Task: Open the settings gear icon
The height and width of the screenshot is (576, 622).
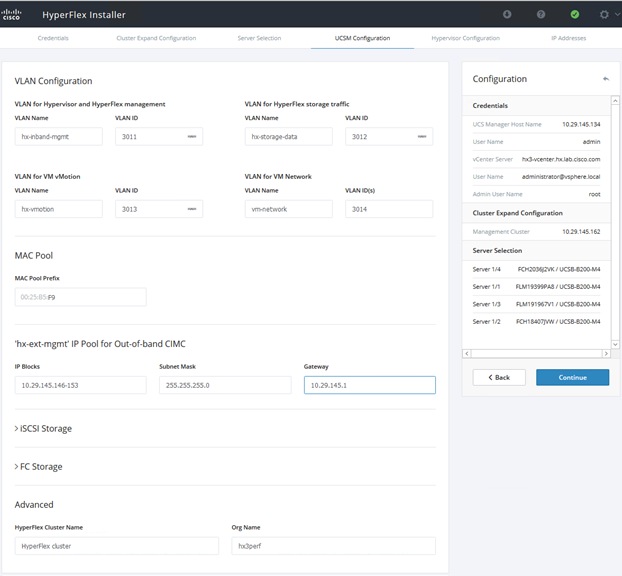Action: pos(604,15)
